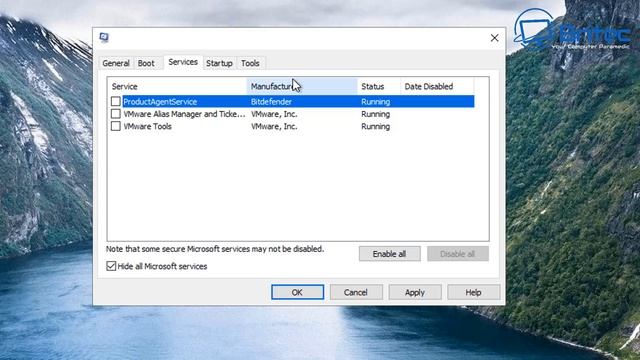Viewport: 640px width, 360px height.
Task: Click Running status of ProductAgentService
Action: [376, 102]
